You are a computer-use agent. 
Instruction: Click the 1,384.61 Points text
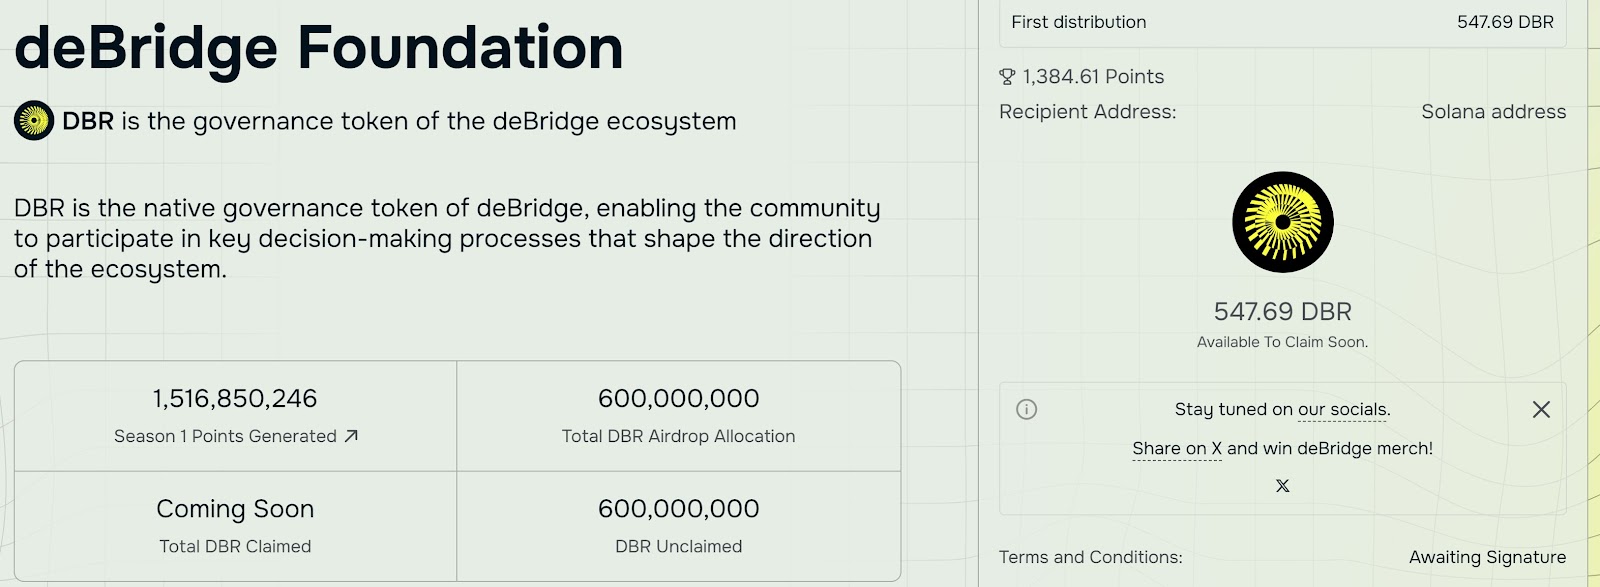[x=1093, y=77]
